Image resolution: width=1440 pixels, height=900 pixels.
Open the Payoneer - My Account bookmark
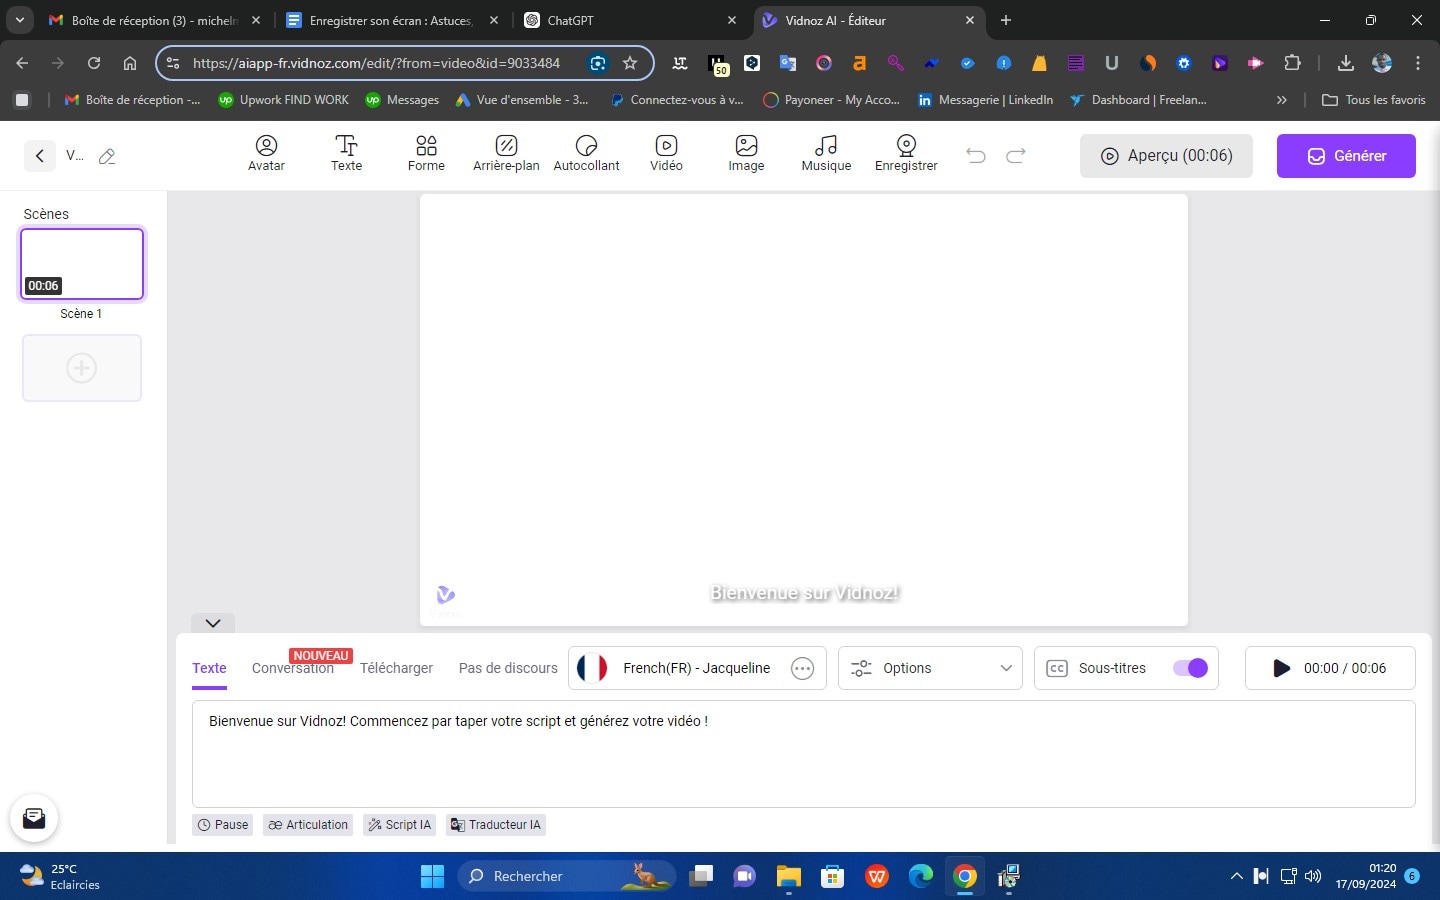click(831, 100)
